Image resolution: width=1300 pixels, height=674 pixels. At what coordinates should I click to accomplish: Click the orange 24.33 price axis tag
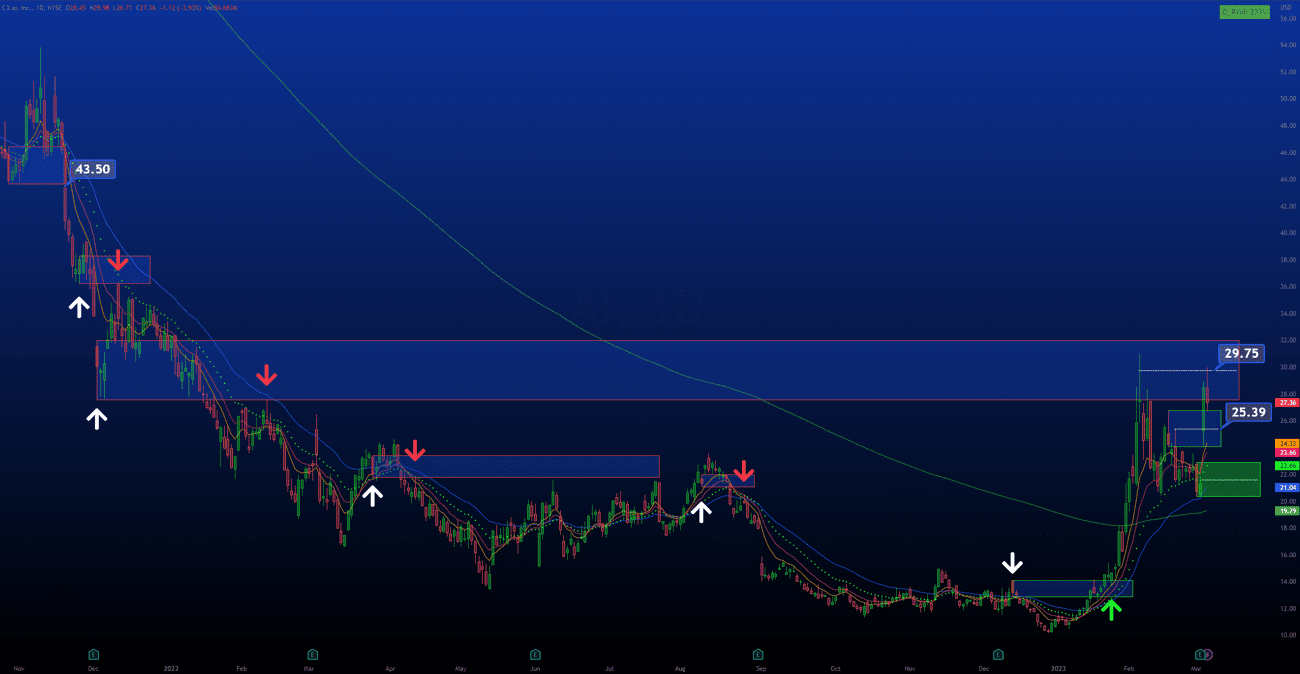point(1286,442)
